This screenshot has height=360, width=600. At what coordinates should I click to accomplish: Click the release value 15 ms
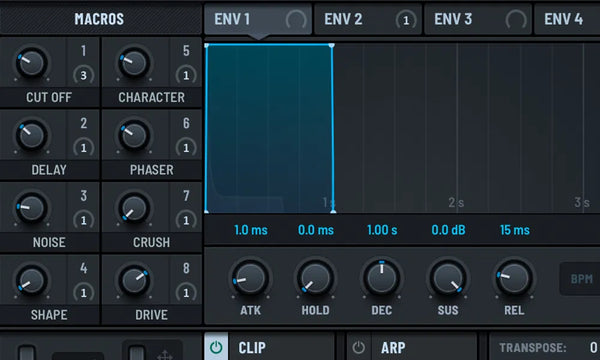515,230
